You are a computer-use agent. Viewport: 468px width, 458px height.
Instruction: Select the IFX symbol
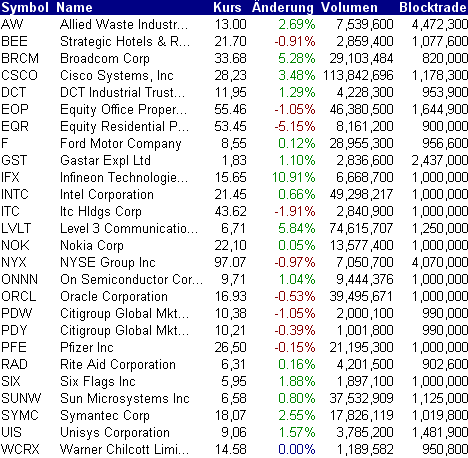point(10,177)
